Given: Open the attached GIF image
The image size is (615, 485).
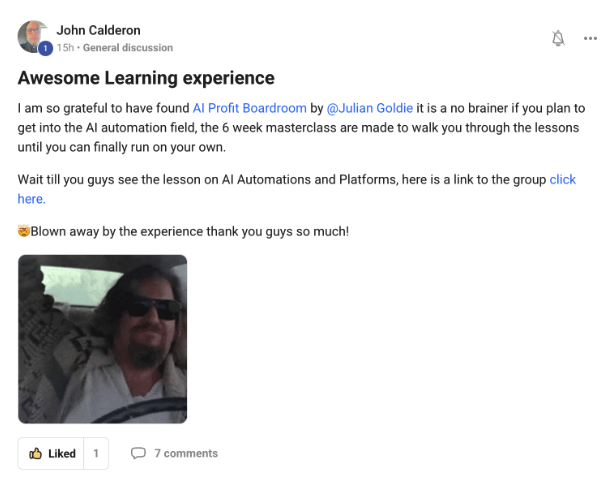Looking at the screenshot, I should 102,339.
